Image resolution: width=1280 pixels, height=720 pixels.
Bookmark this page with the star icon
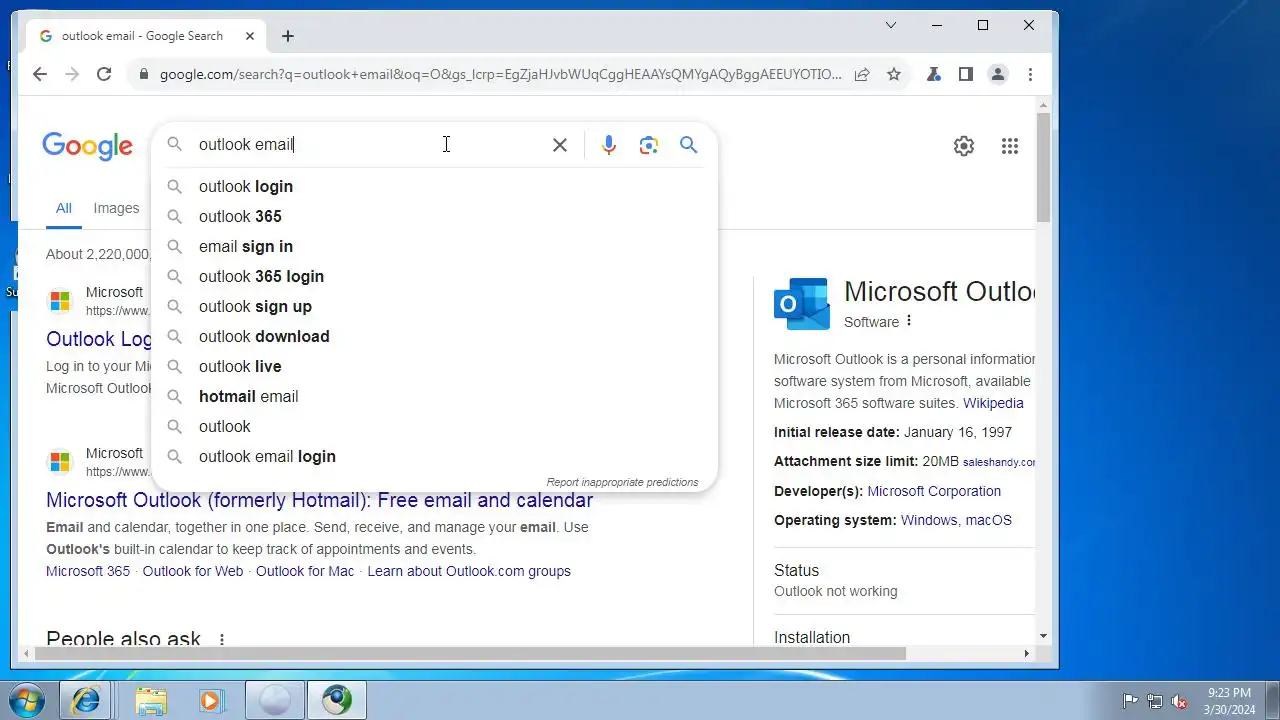pyautogui.click(x=894, y=74)
